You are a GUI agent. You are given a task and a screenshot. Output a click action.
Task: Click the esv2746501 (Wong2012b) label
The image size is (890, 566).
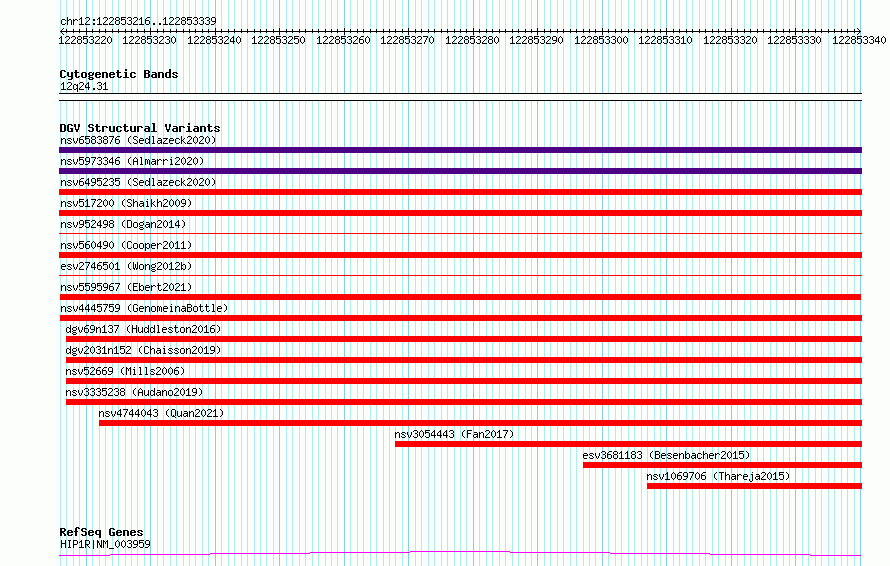click(126, 266)
